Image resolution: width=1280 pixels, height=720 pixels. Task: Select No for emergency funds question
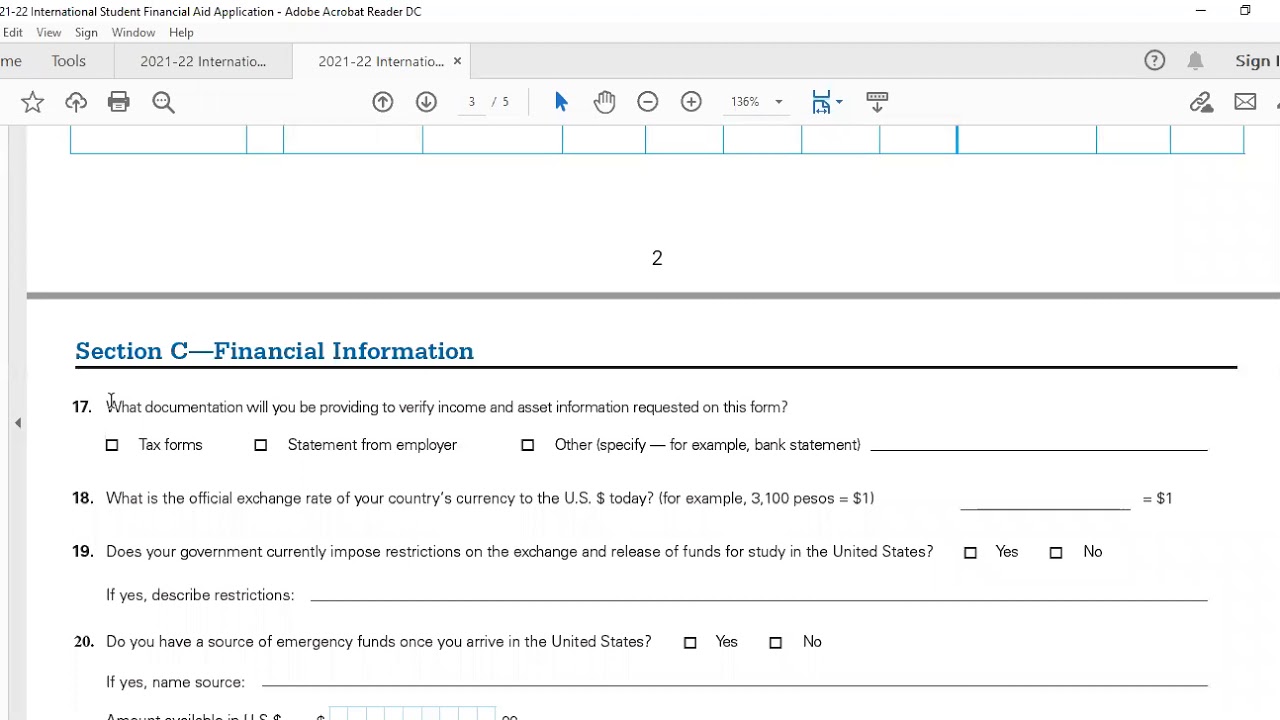tap(775, 642)
